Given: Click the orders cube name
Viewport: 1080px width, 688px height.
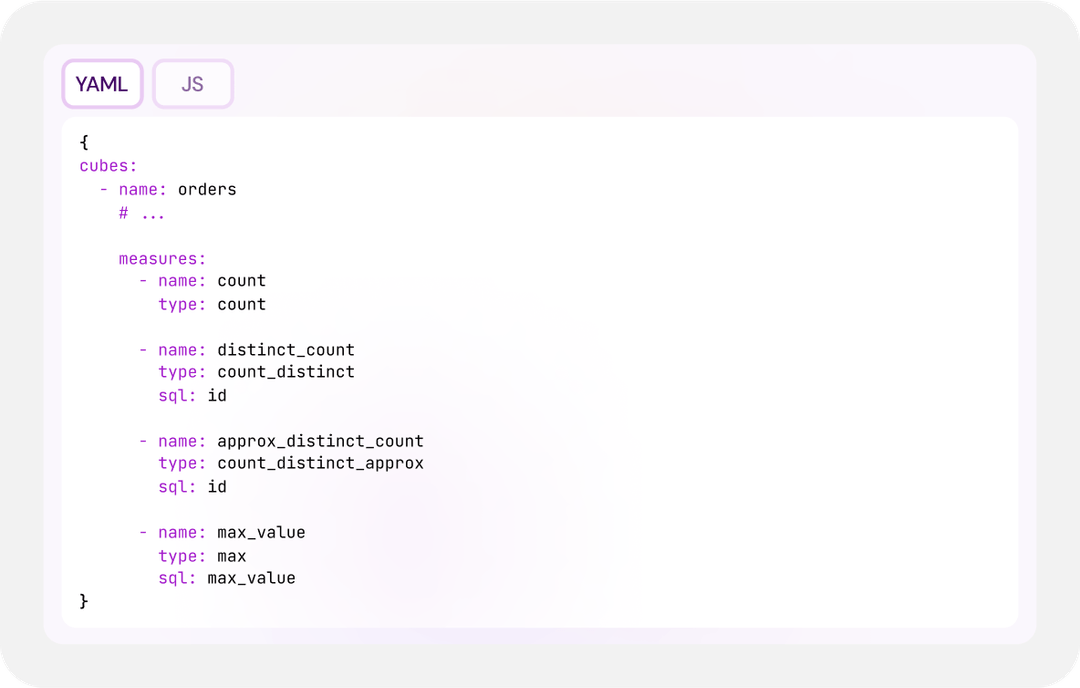Looking at the screenshot, I should (x=206, y=189).
